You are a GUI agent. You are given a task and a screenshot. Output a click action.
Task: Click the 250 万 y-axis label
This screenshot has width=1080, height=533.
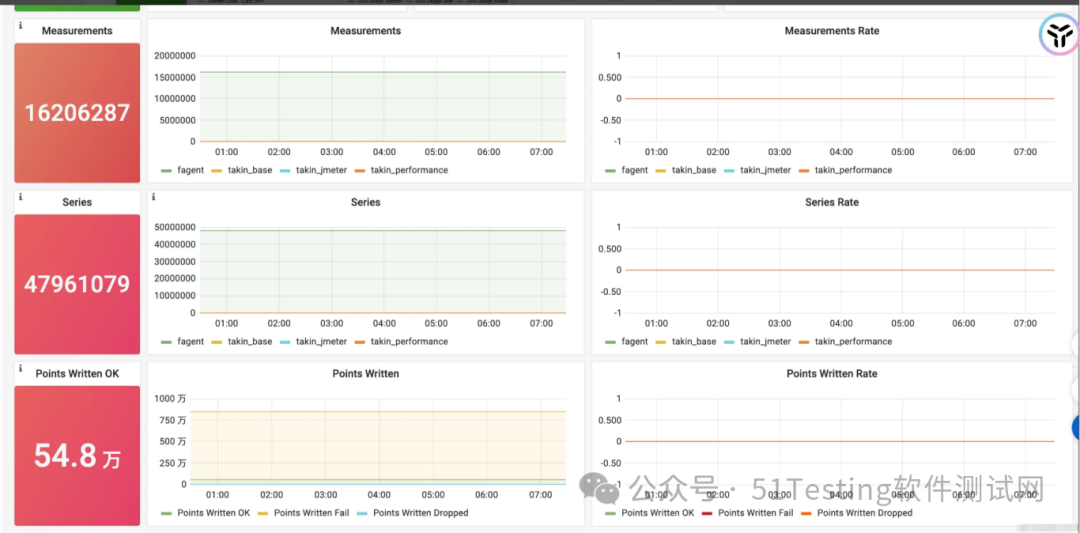[174, 463]
